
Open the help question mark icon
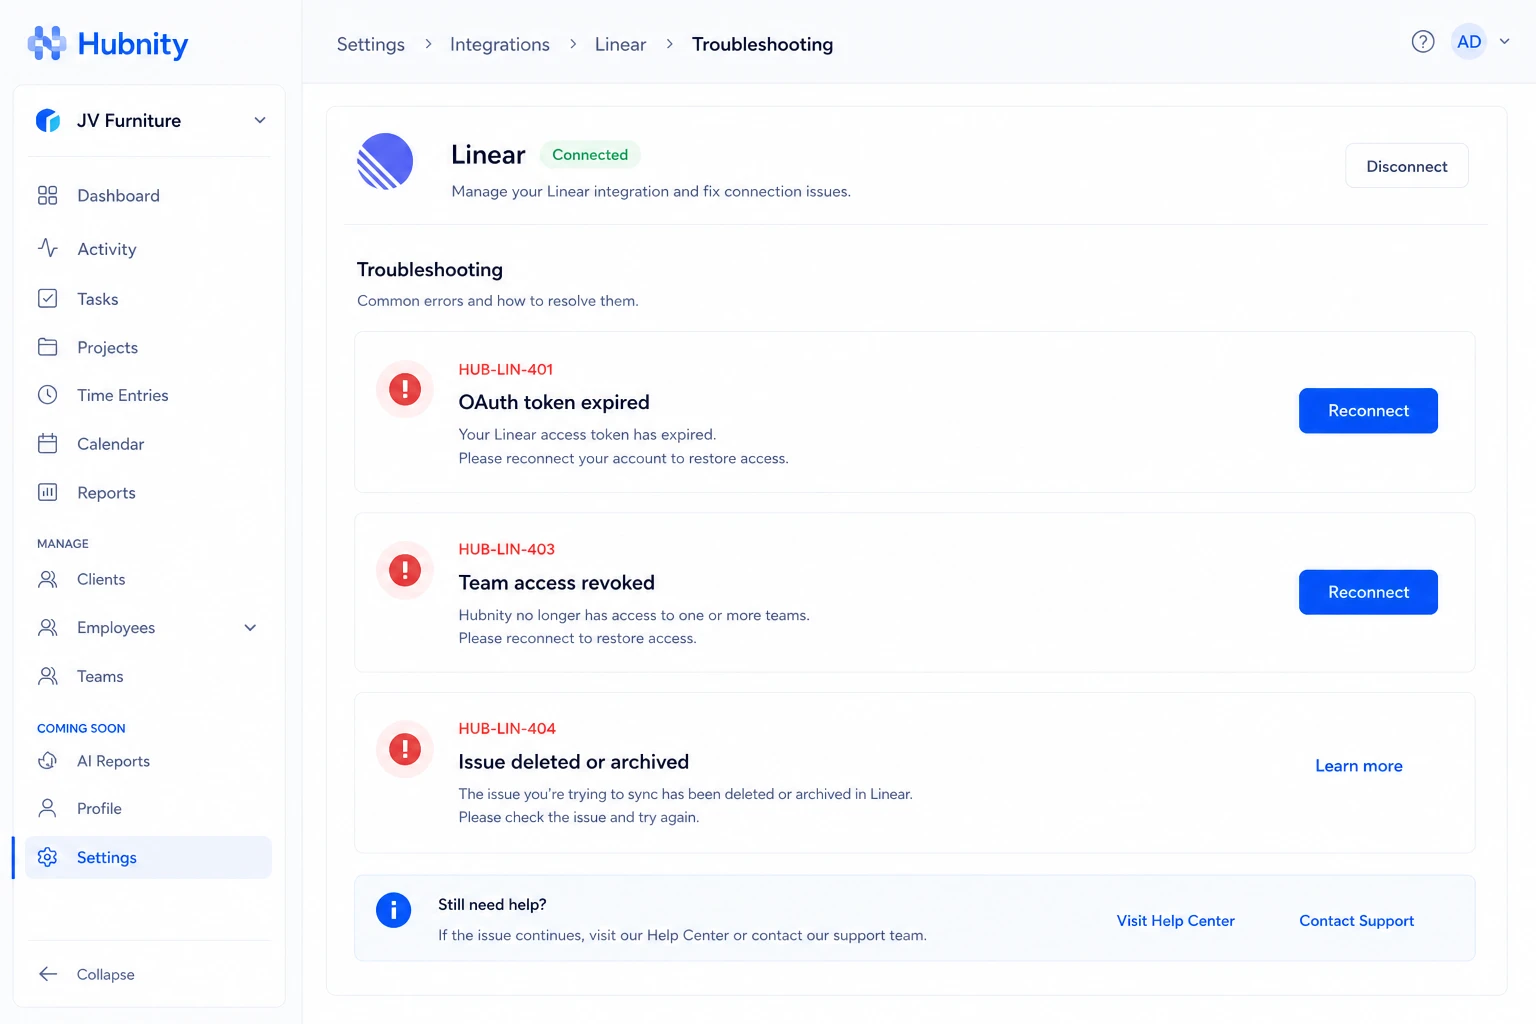[x=1422, y=41]
